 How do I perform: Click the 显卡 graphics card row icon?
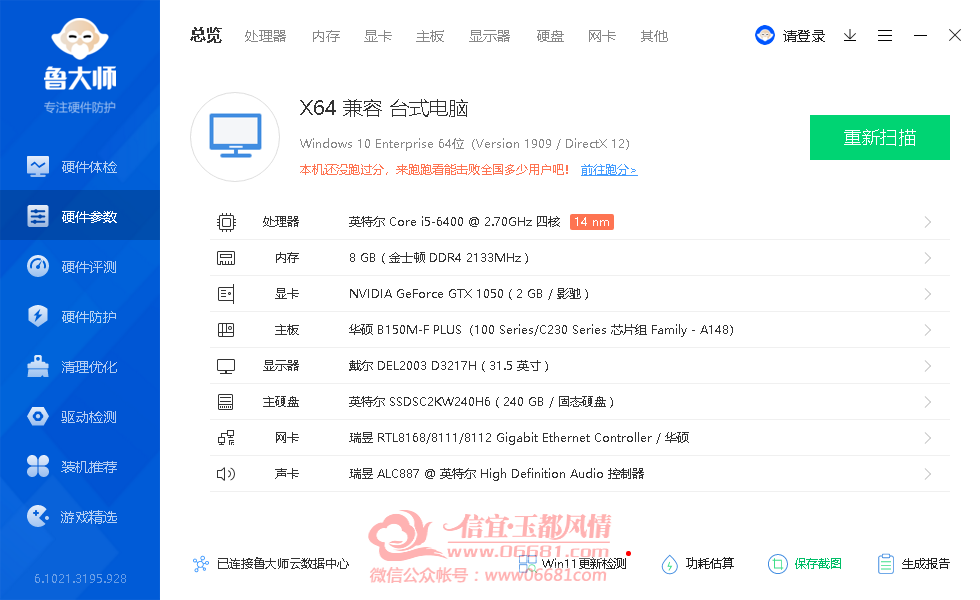(x=226, y=294)
